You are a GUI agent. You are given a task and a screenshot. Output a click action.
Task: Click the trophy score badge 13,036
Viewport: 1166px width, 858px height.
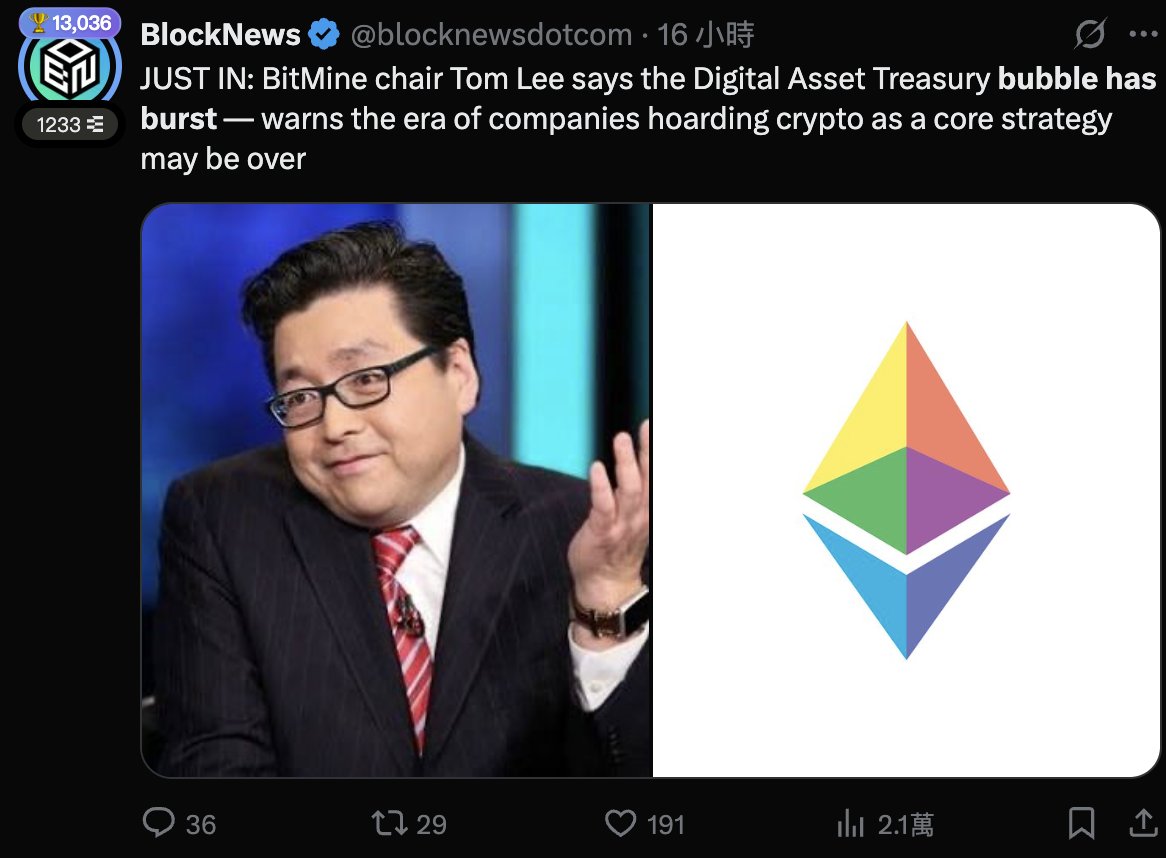click(x=70, y=23)
